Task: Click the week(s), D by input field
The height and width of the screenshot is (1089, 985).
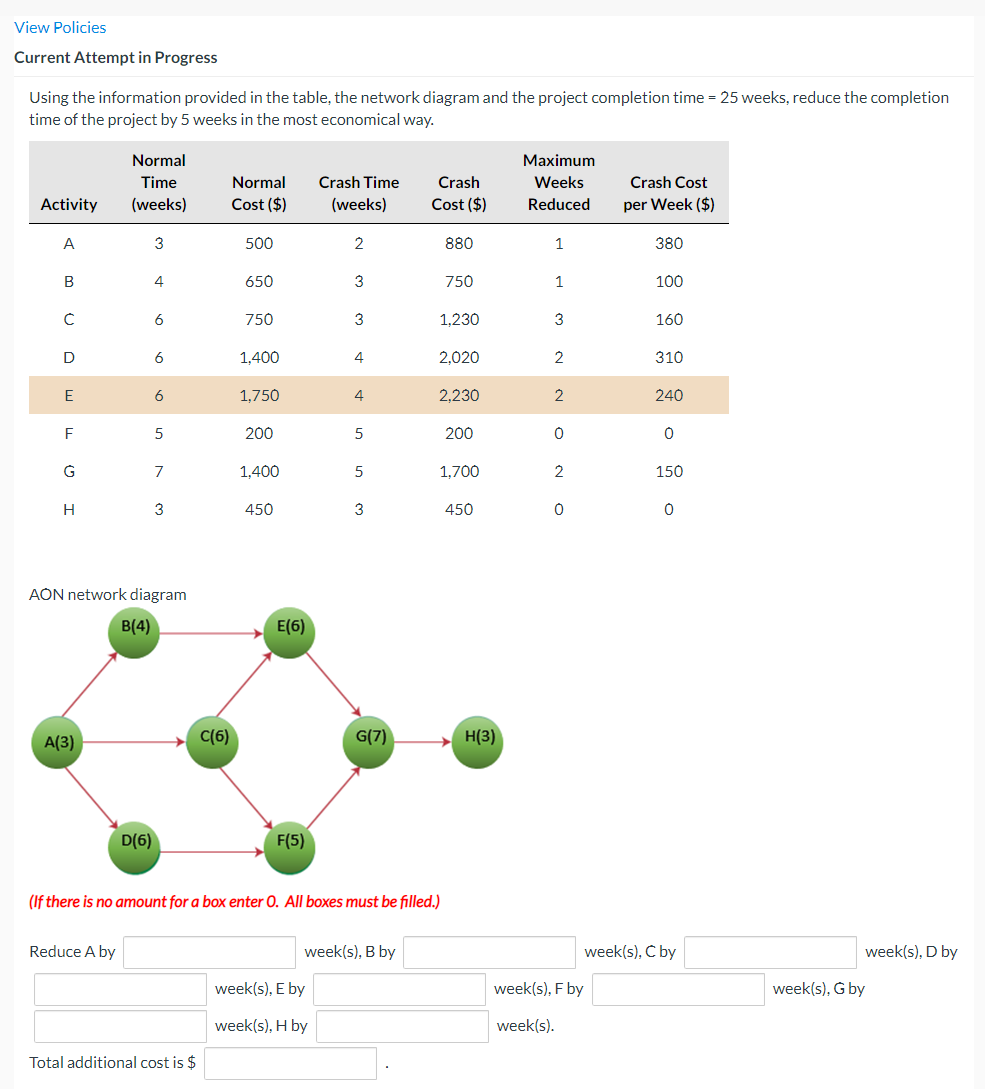Action: (x=120, y=989)
